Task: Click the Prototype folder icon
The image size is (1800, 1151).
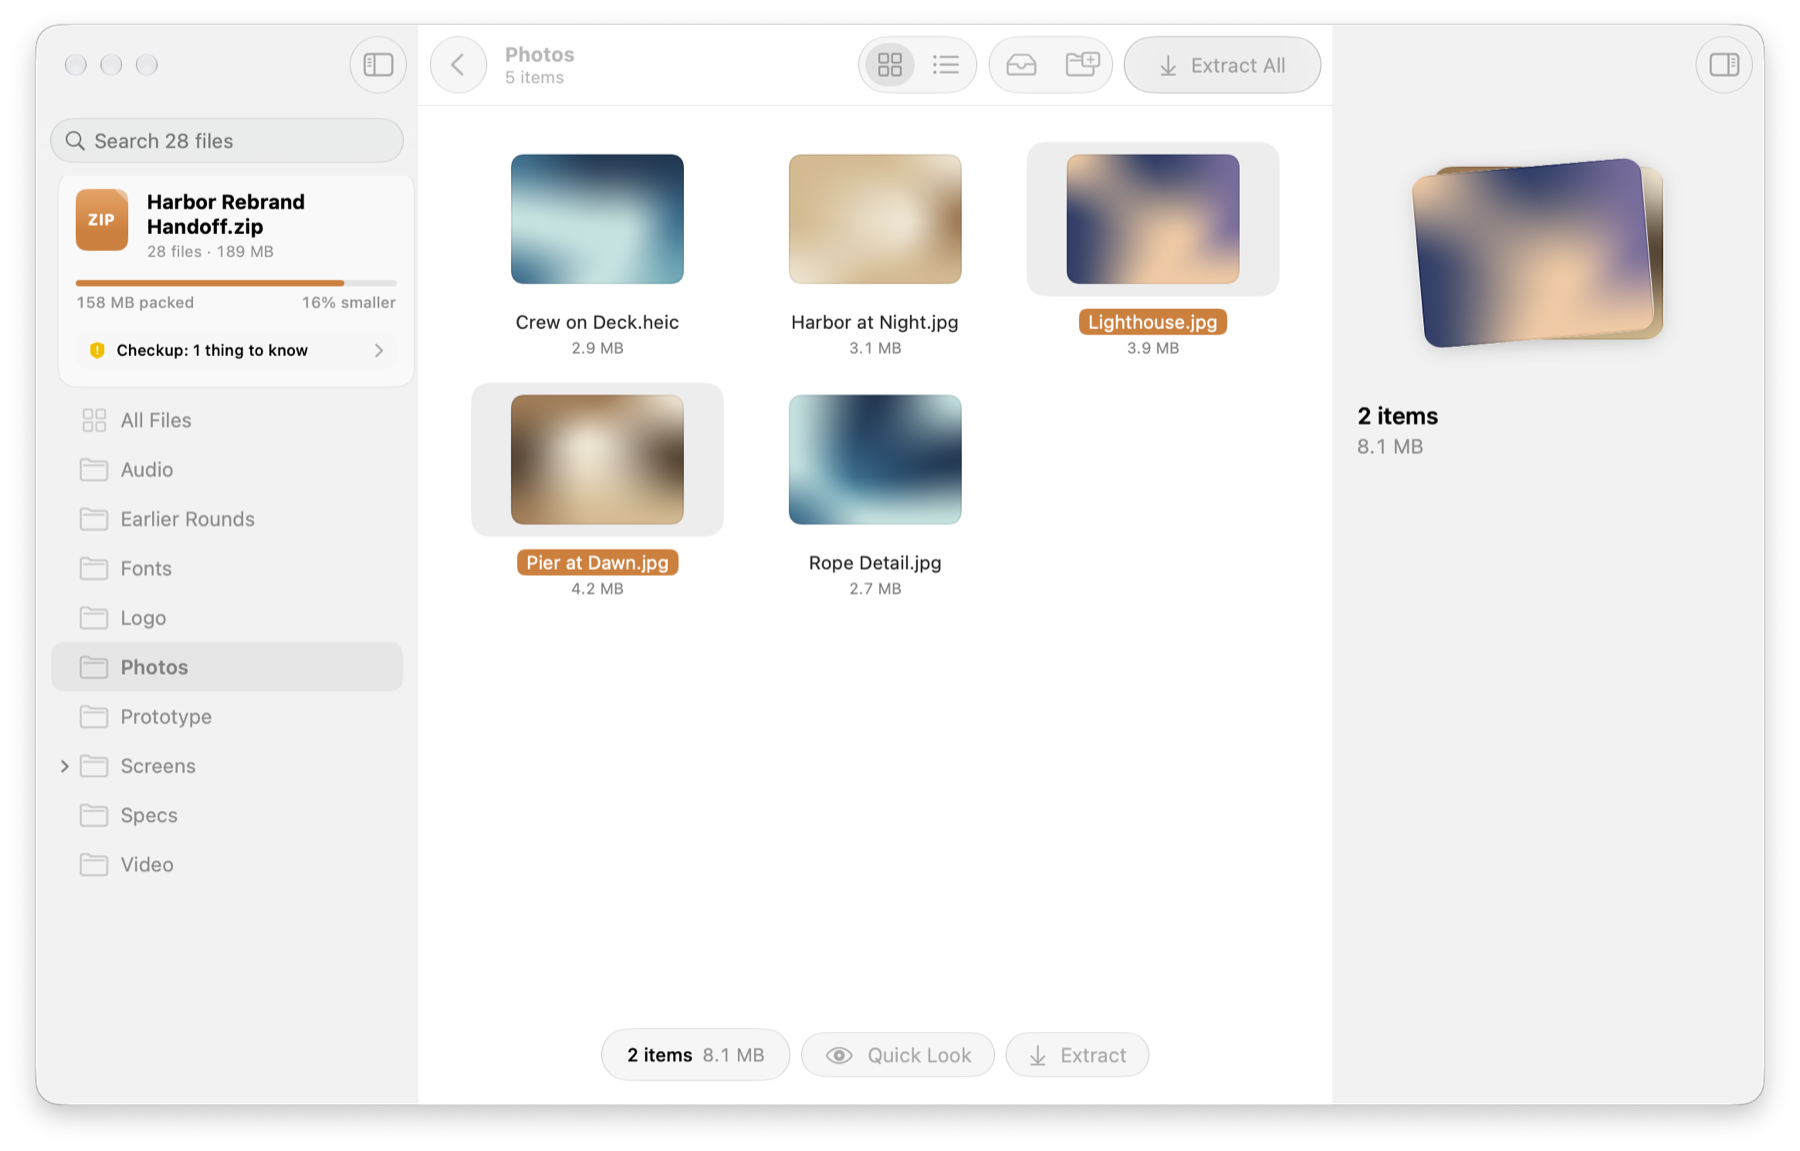Action: pyautogui.click(x=94, y=716)
